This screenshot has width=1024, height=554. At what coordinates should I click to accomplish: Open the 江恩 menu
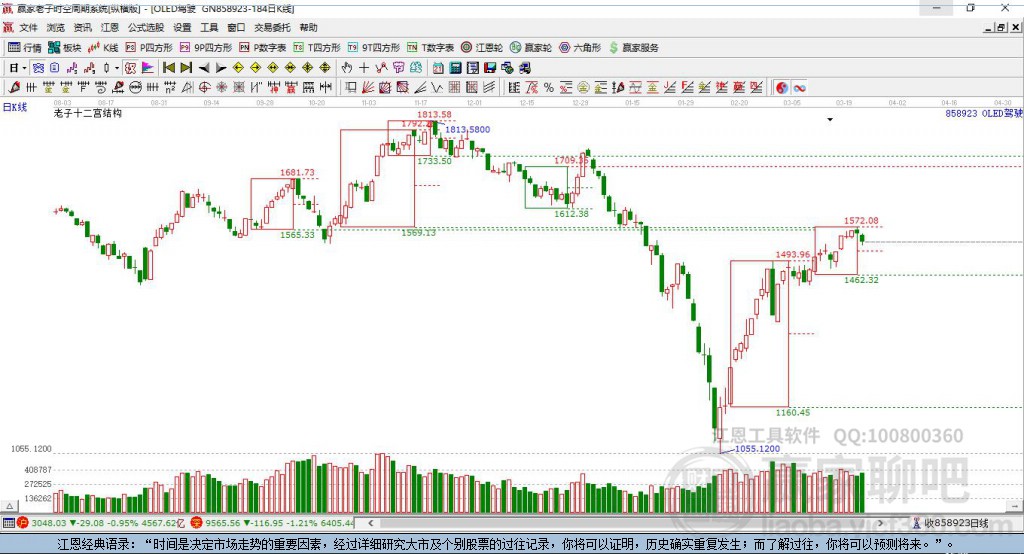[110, 27]
